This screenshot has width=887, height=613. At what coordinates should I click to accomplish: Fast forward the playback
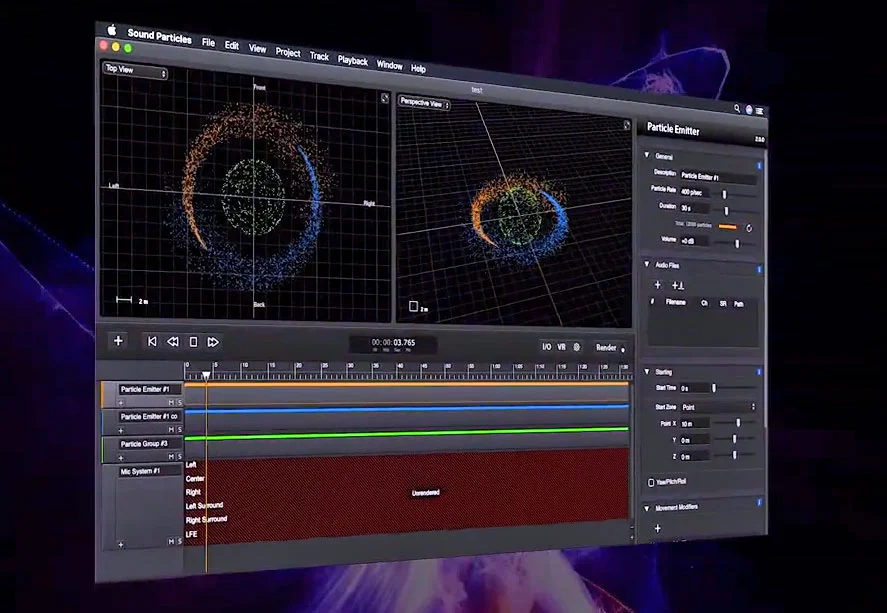[213, 342]
